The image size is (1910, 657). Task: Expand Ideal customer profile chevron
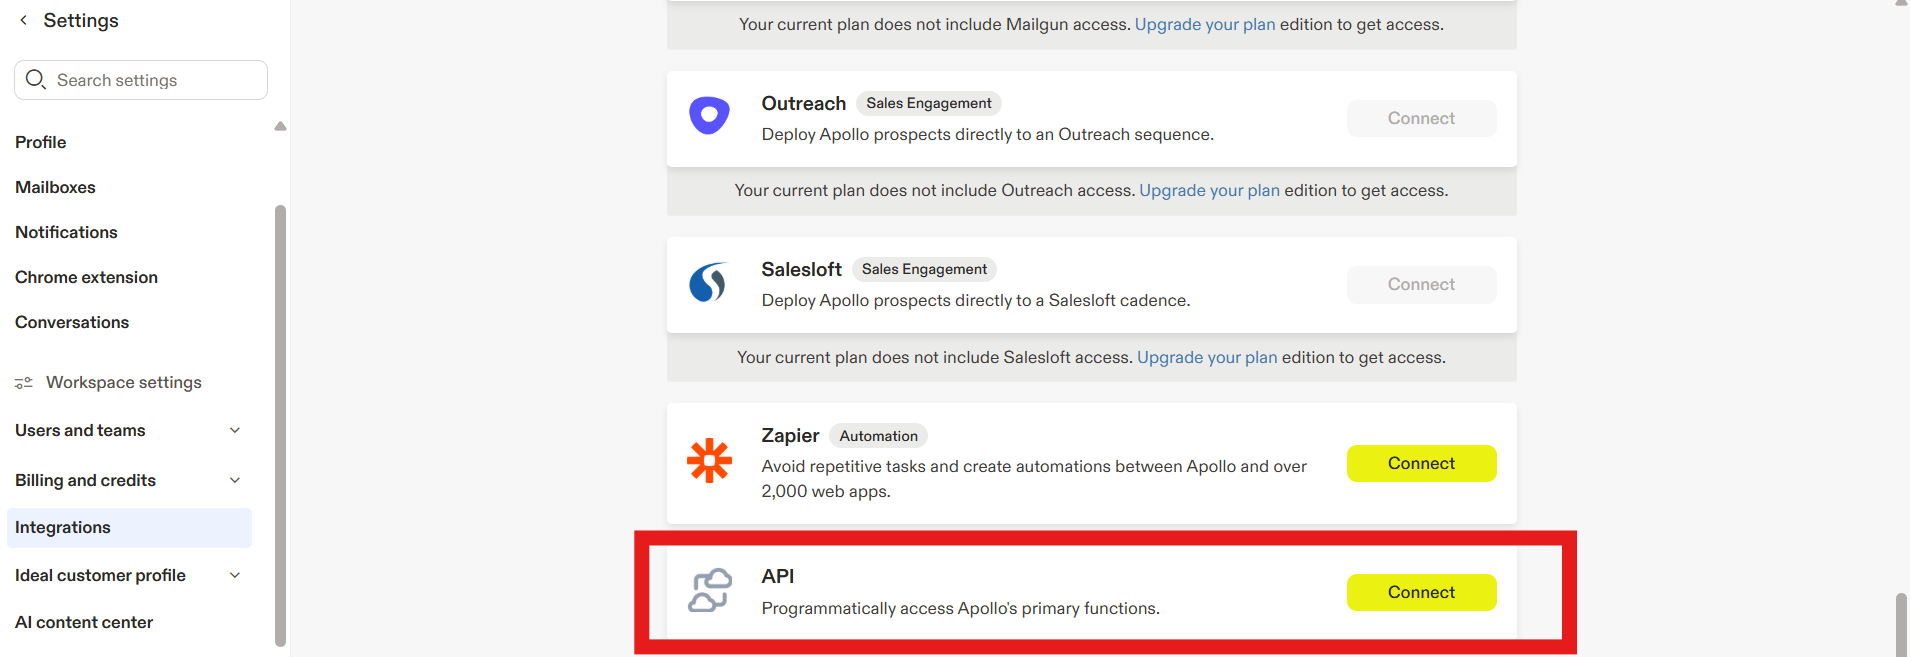point(235,576)
